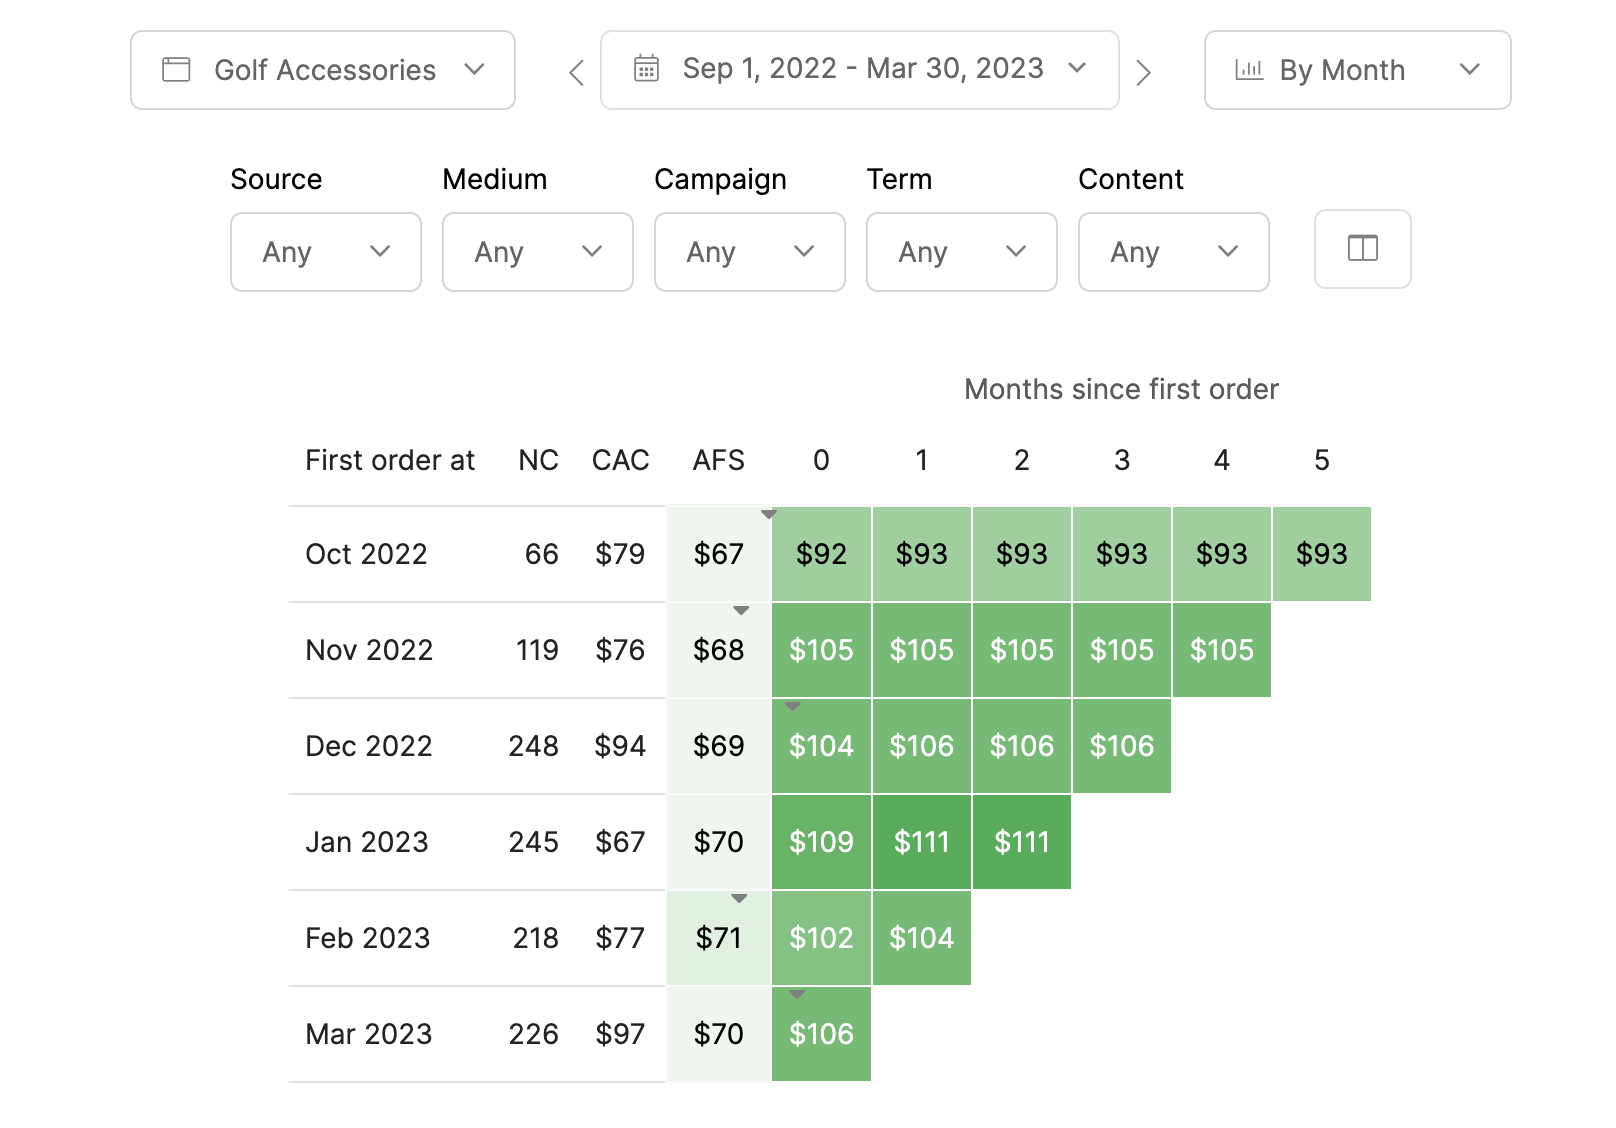
Task: Open the Golf Accessories dropdown
Action: point(323,70)
